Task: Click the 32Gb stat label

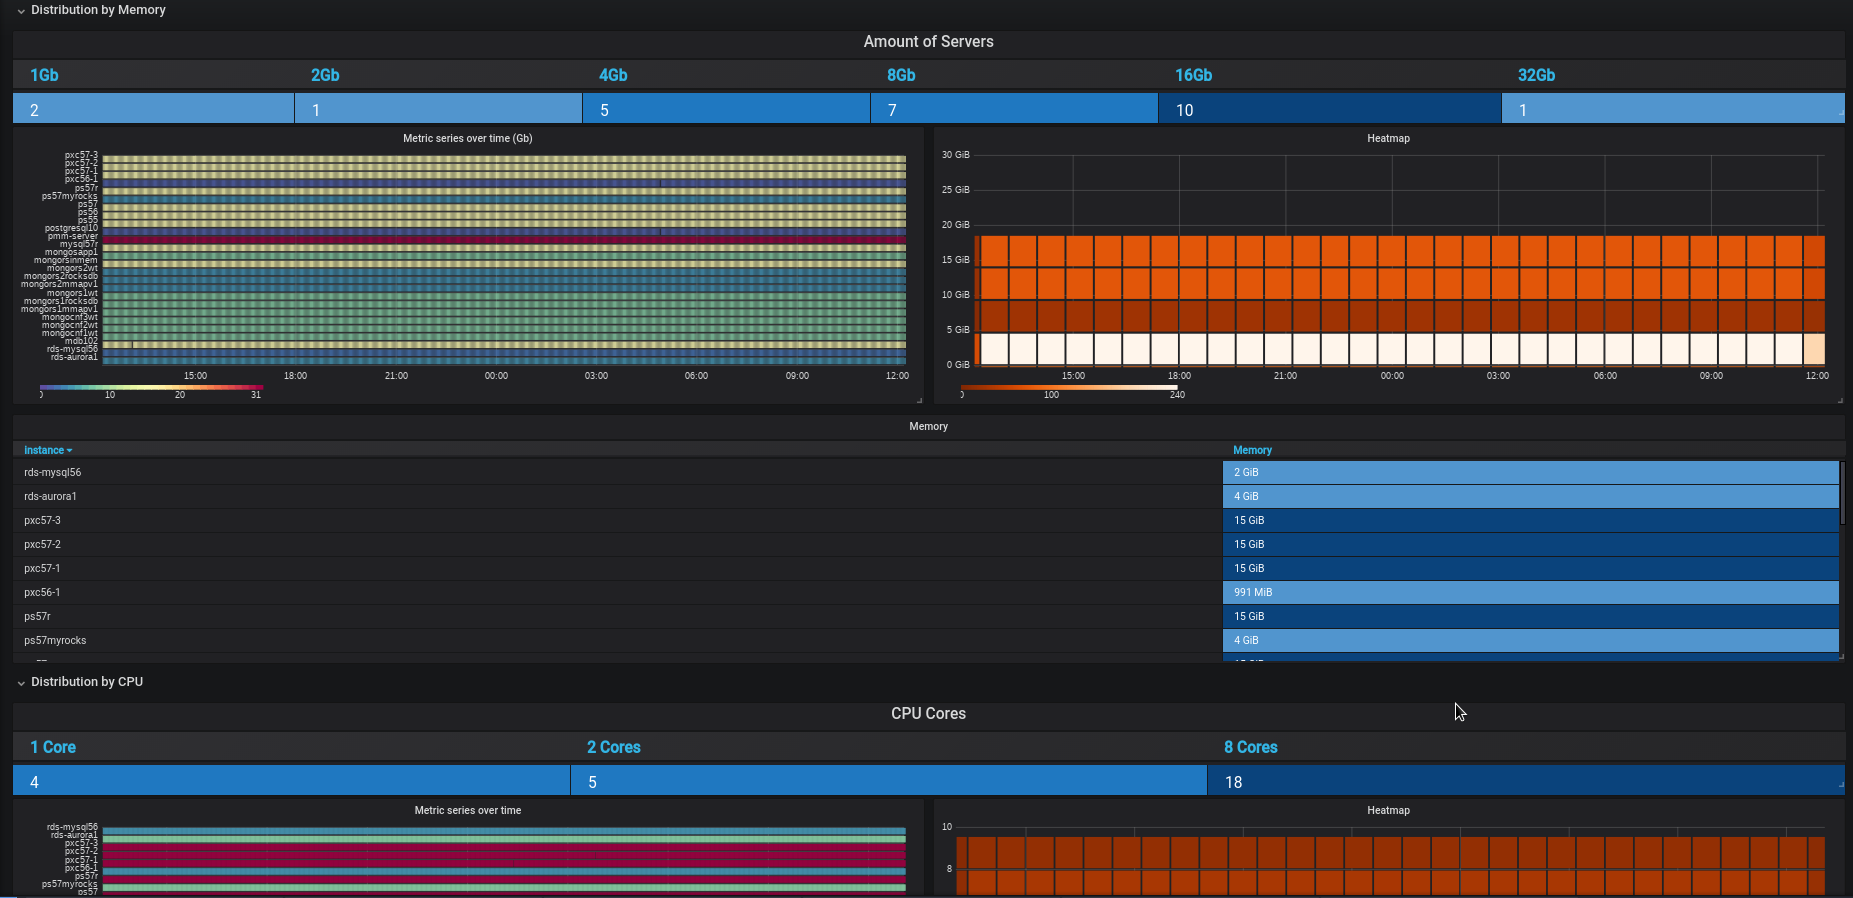Action: coord(1536,75)
